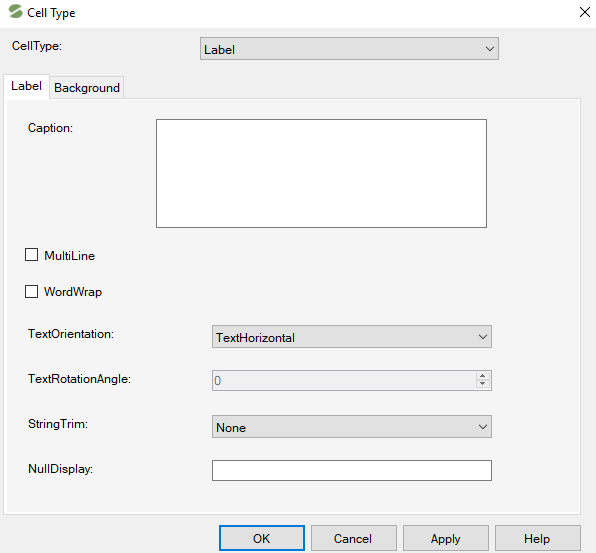Image resolution: width=596 pixels, height=553 pixels.
Task: Click the NullDisplay: label text
Action: (60, 469)
